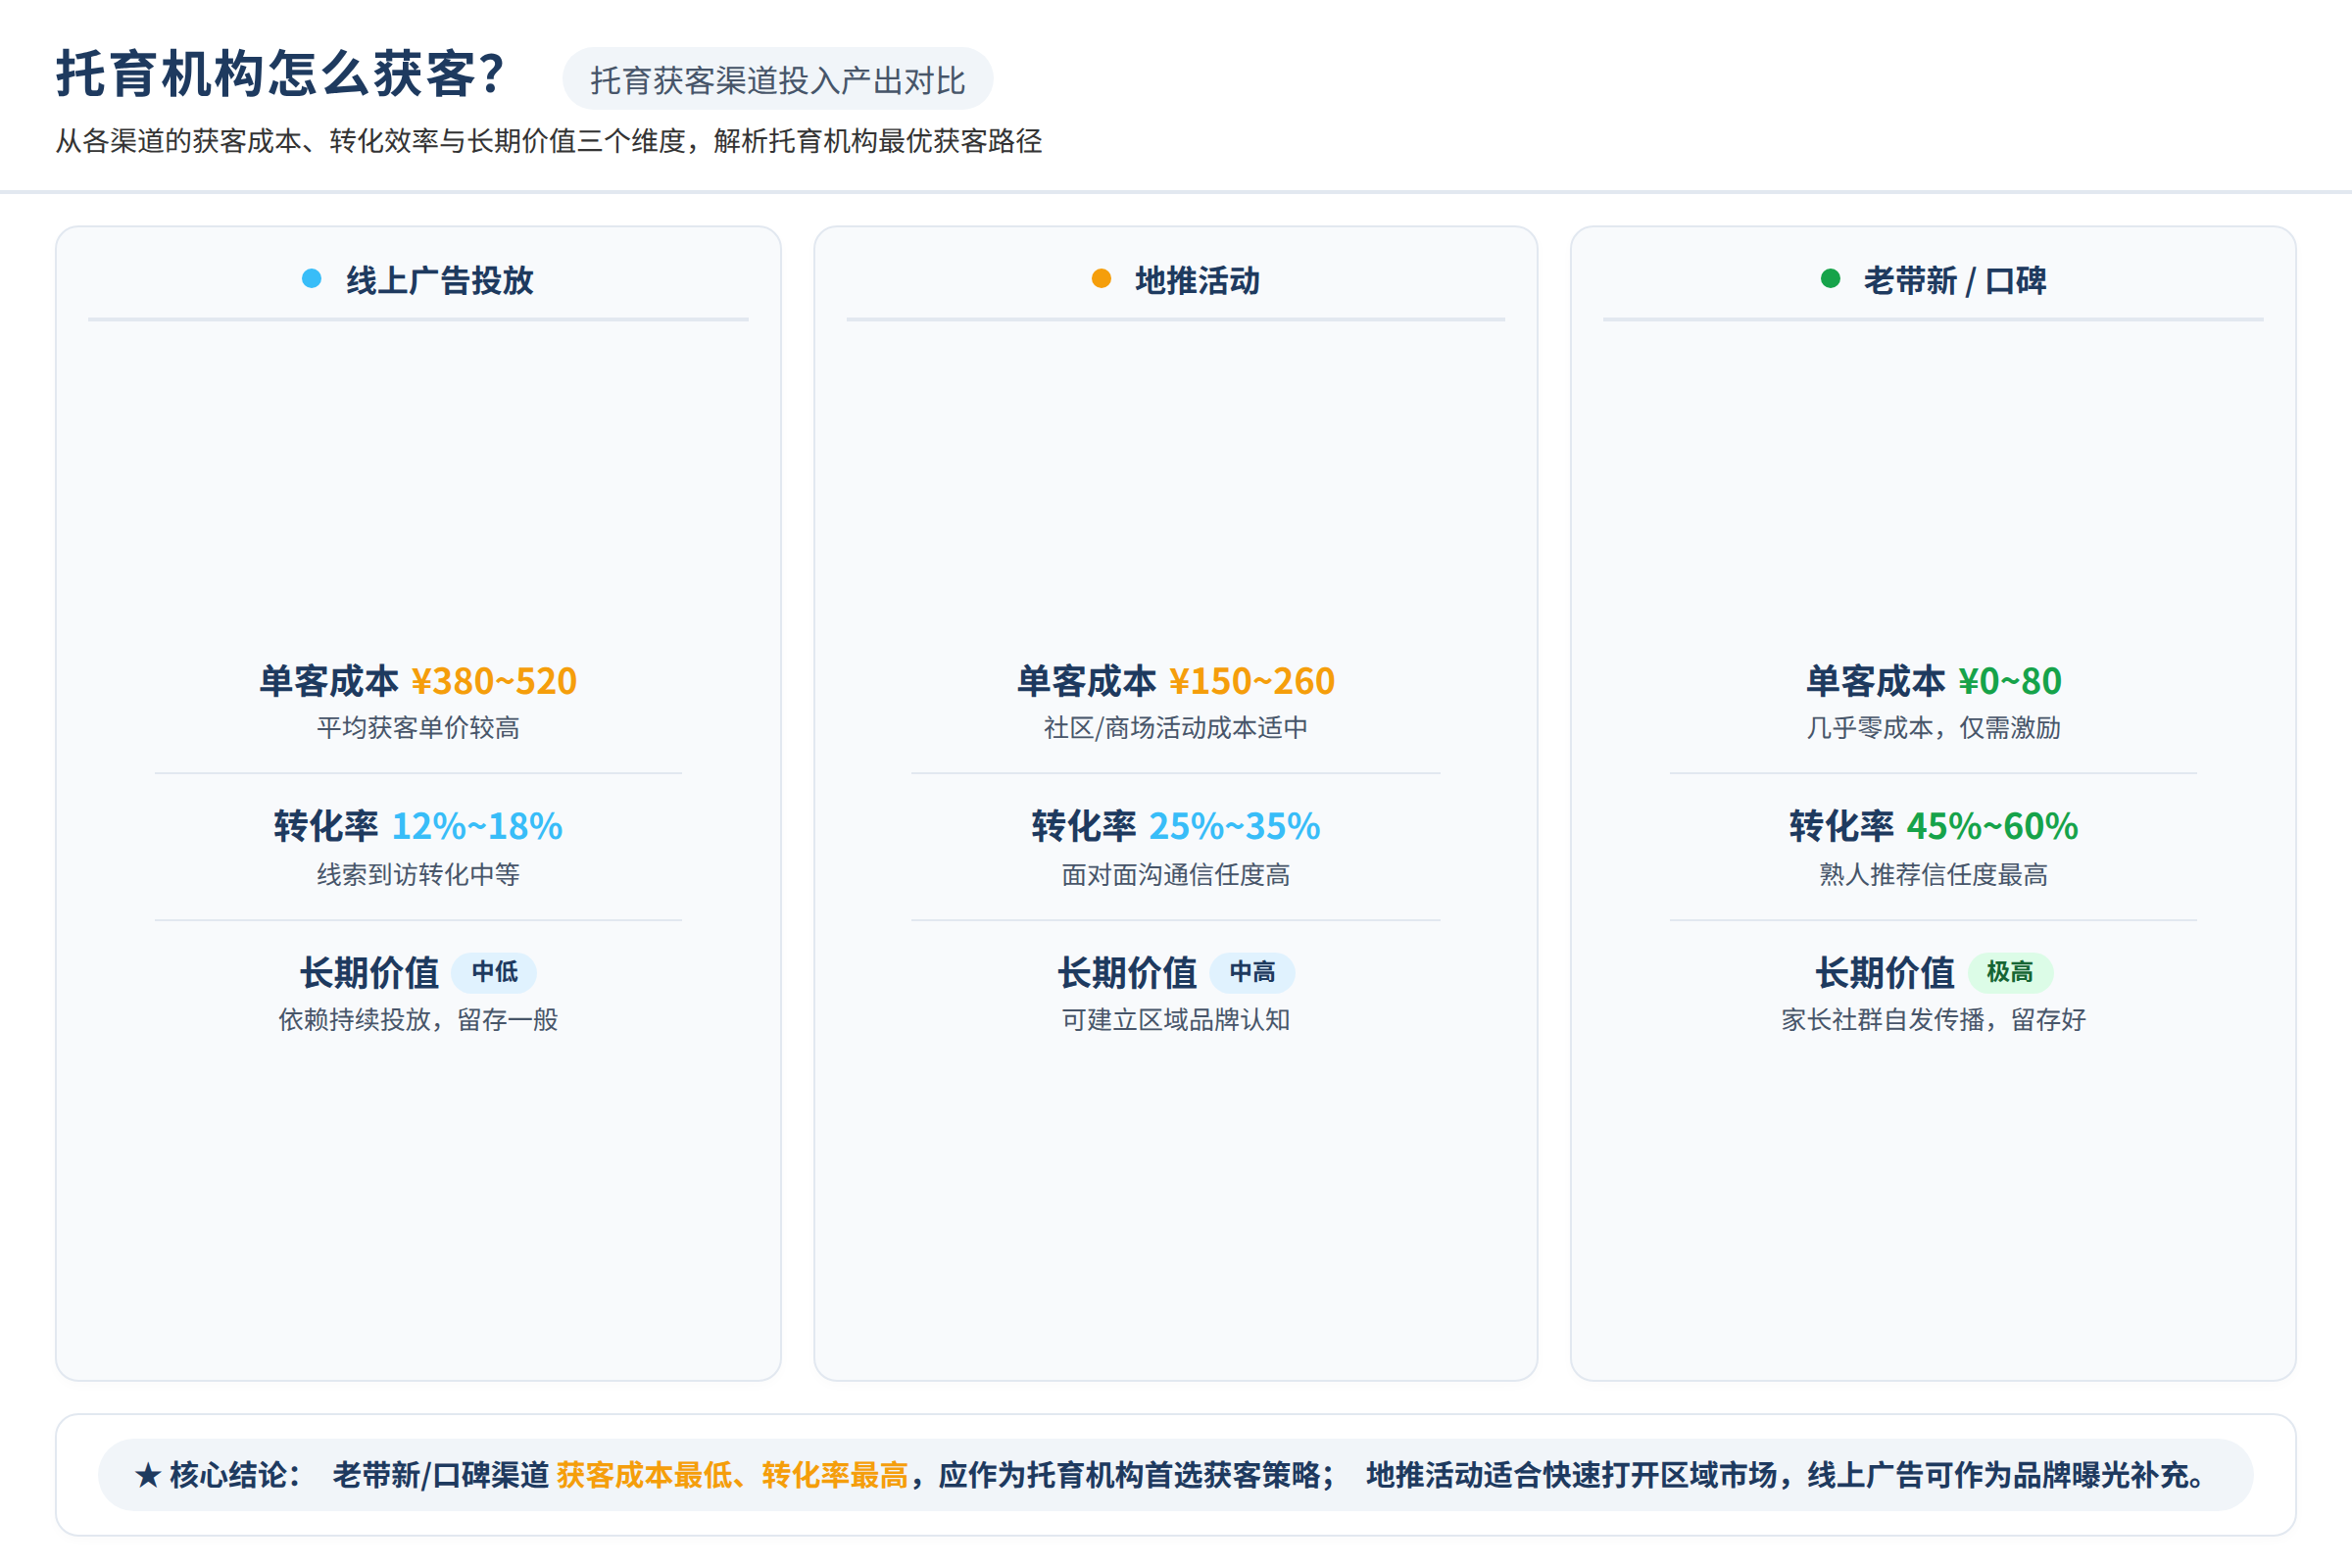The image size is (2352, 1568).
Task: Click the ¥0~80 cost value
Action: pos(2010,681)
